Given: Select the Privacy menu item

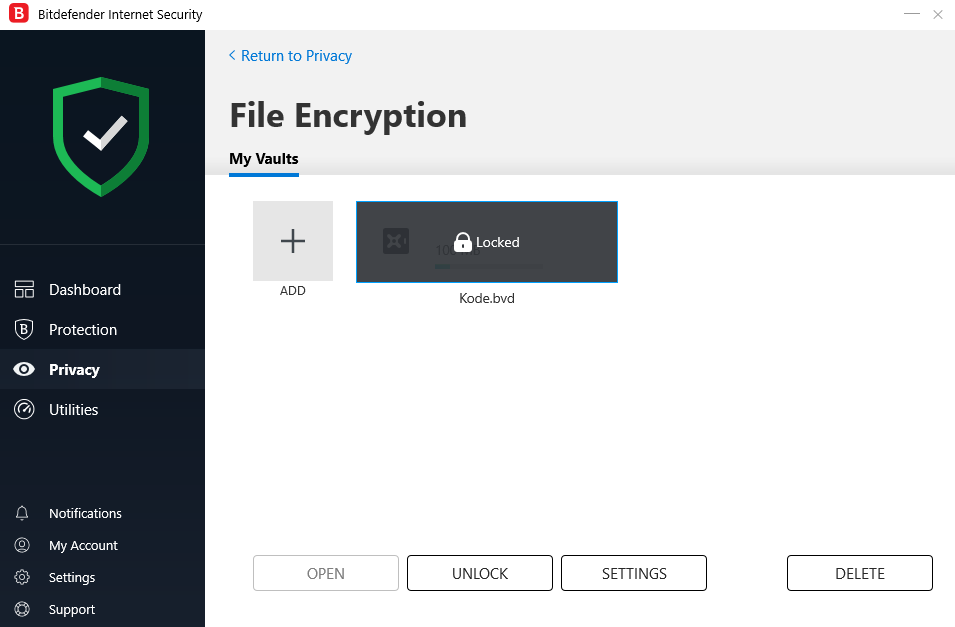Looking at the screenshot, I should coord(102,369).
